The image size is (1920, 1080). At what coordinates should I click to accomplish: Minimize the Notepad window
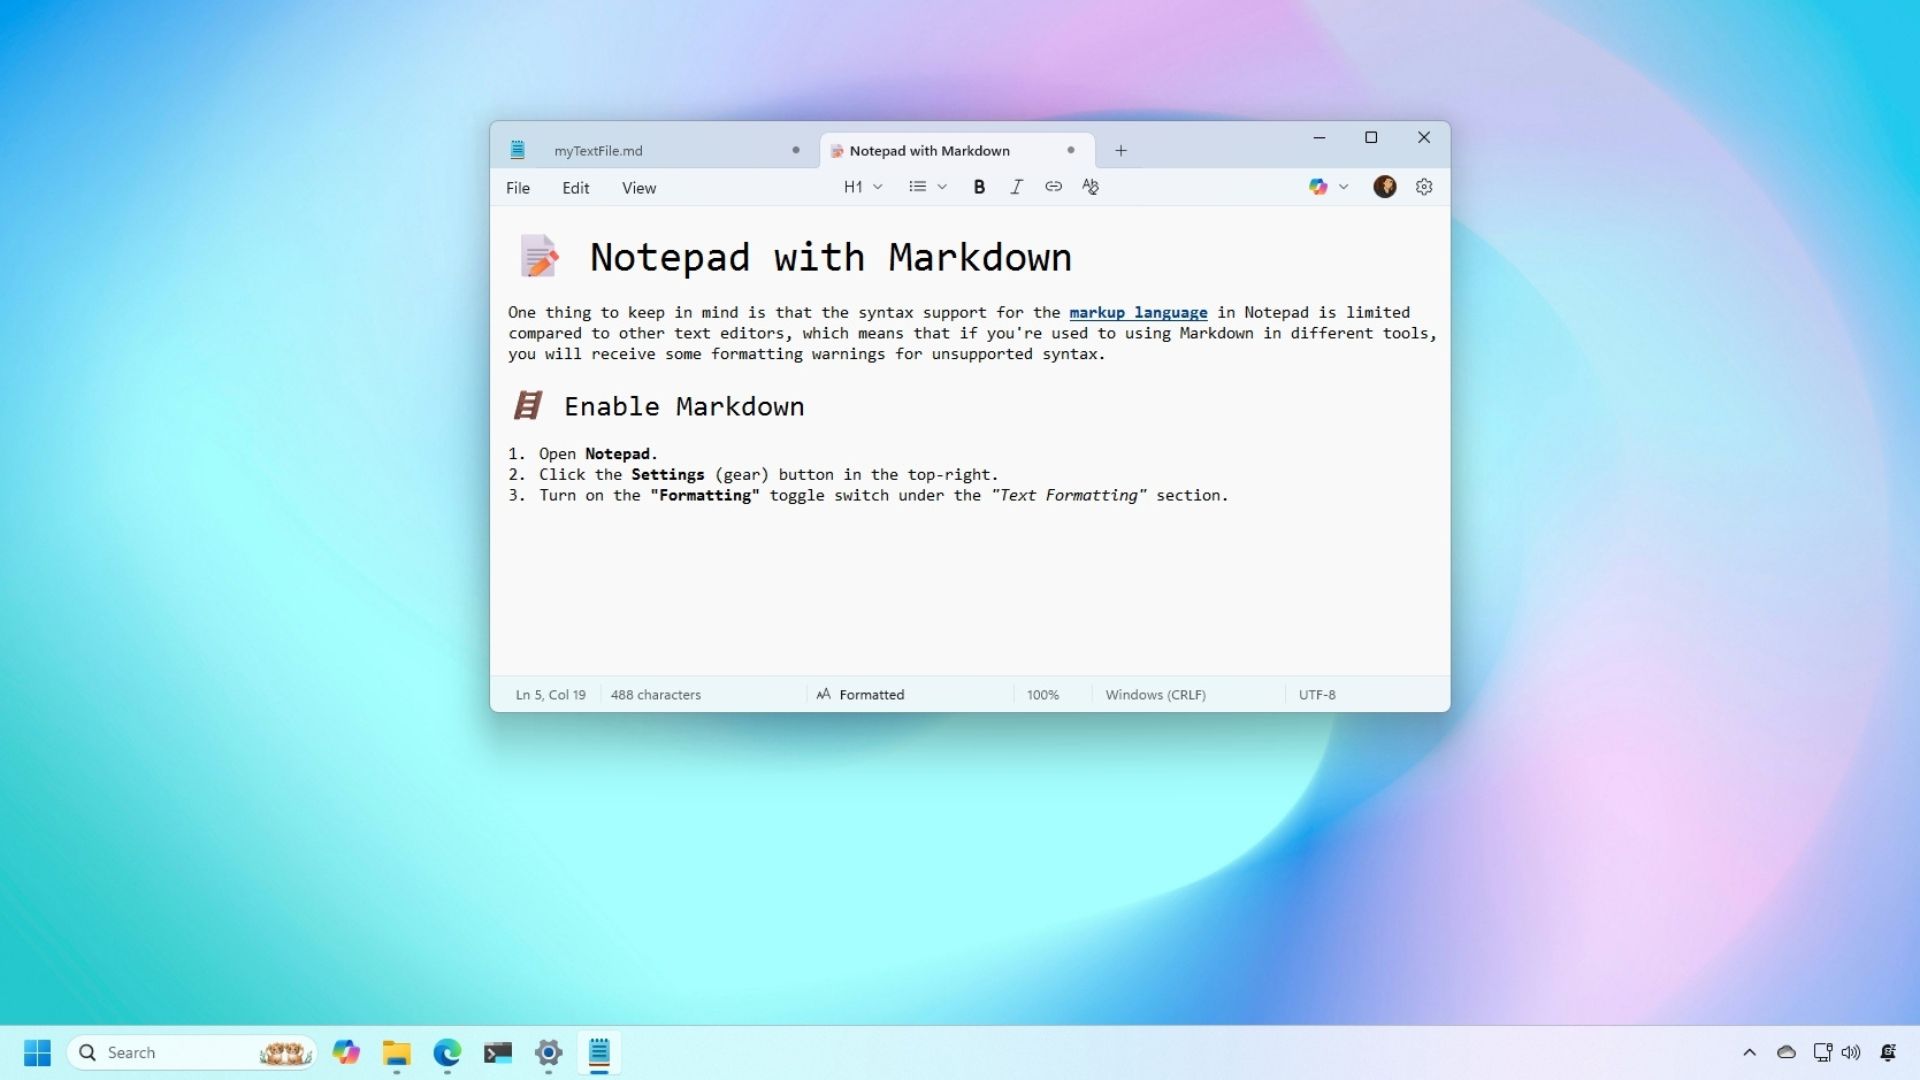[1319, 138]
